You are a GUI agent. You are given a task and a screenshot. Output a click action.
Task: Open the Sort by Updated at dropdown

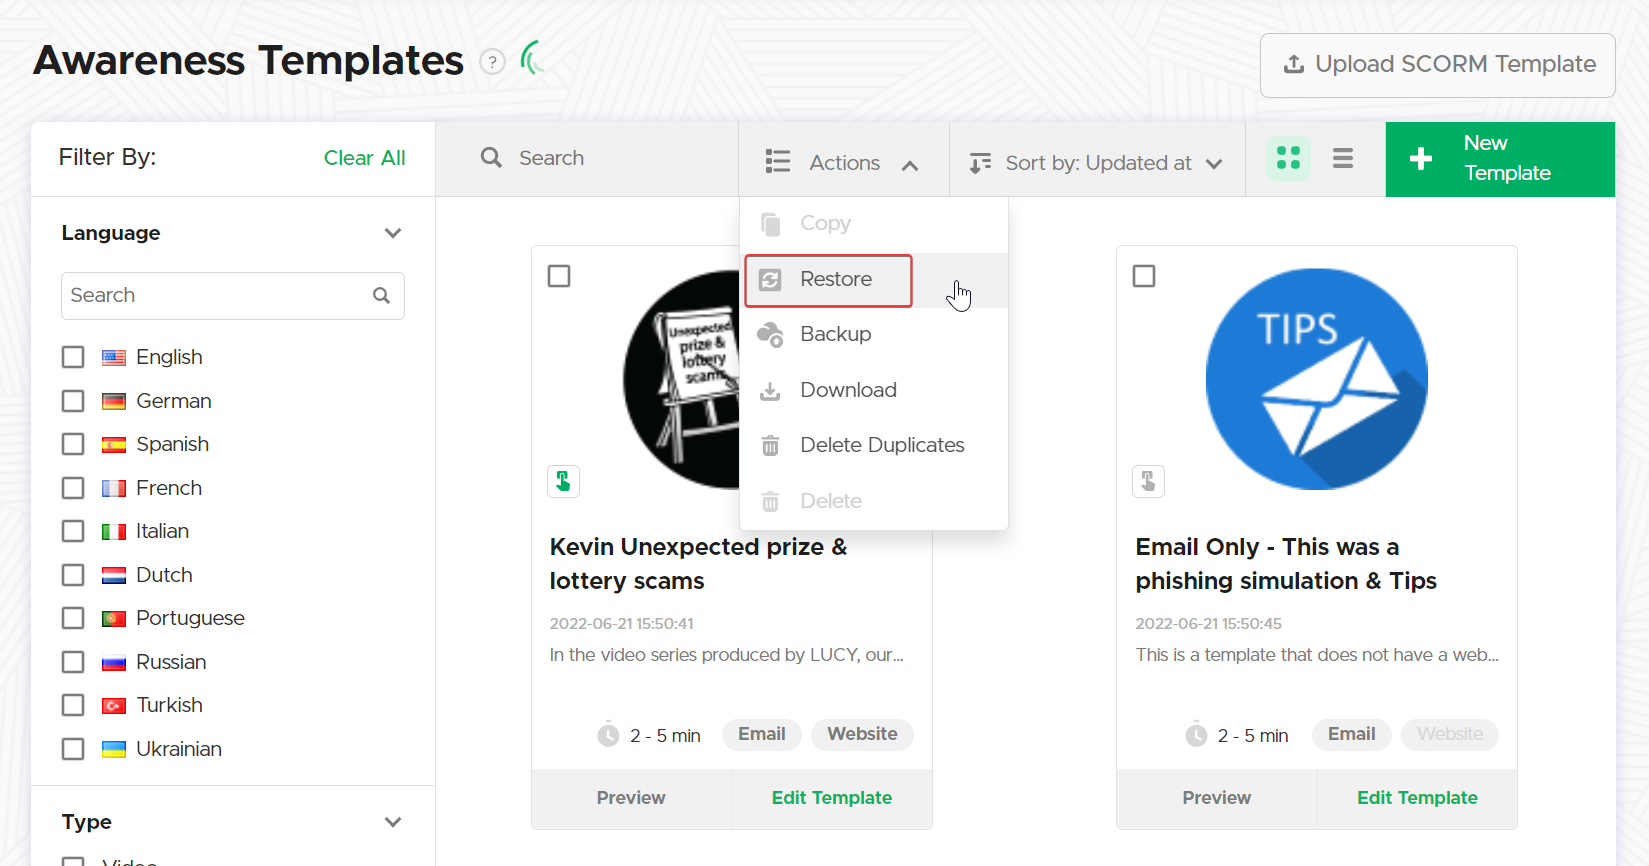point(1097,163)
